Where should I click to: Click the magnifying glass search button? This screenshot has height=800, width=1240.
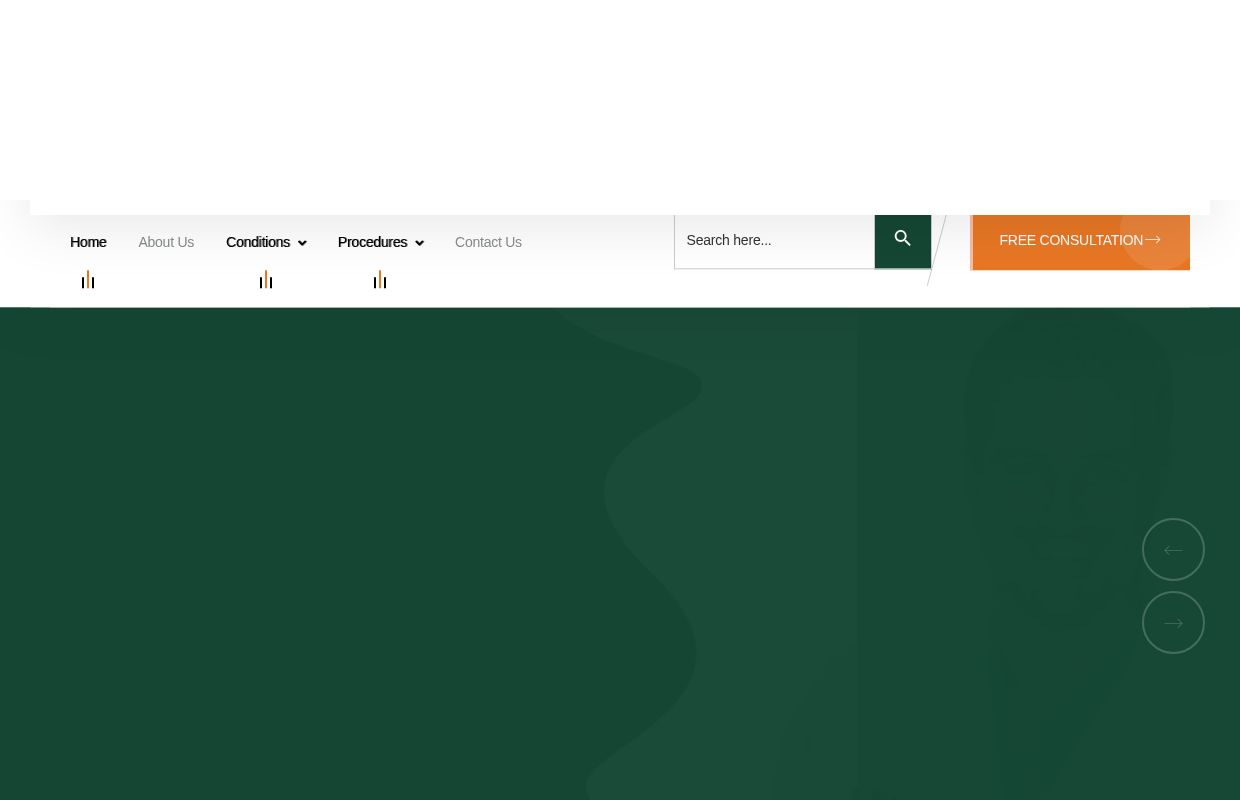(902, 240)
